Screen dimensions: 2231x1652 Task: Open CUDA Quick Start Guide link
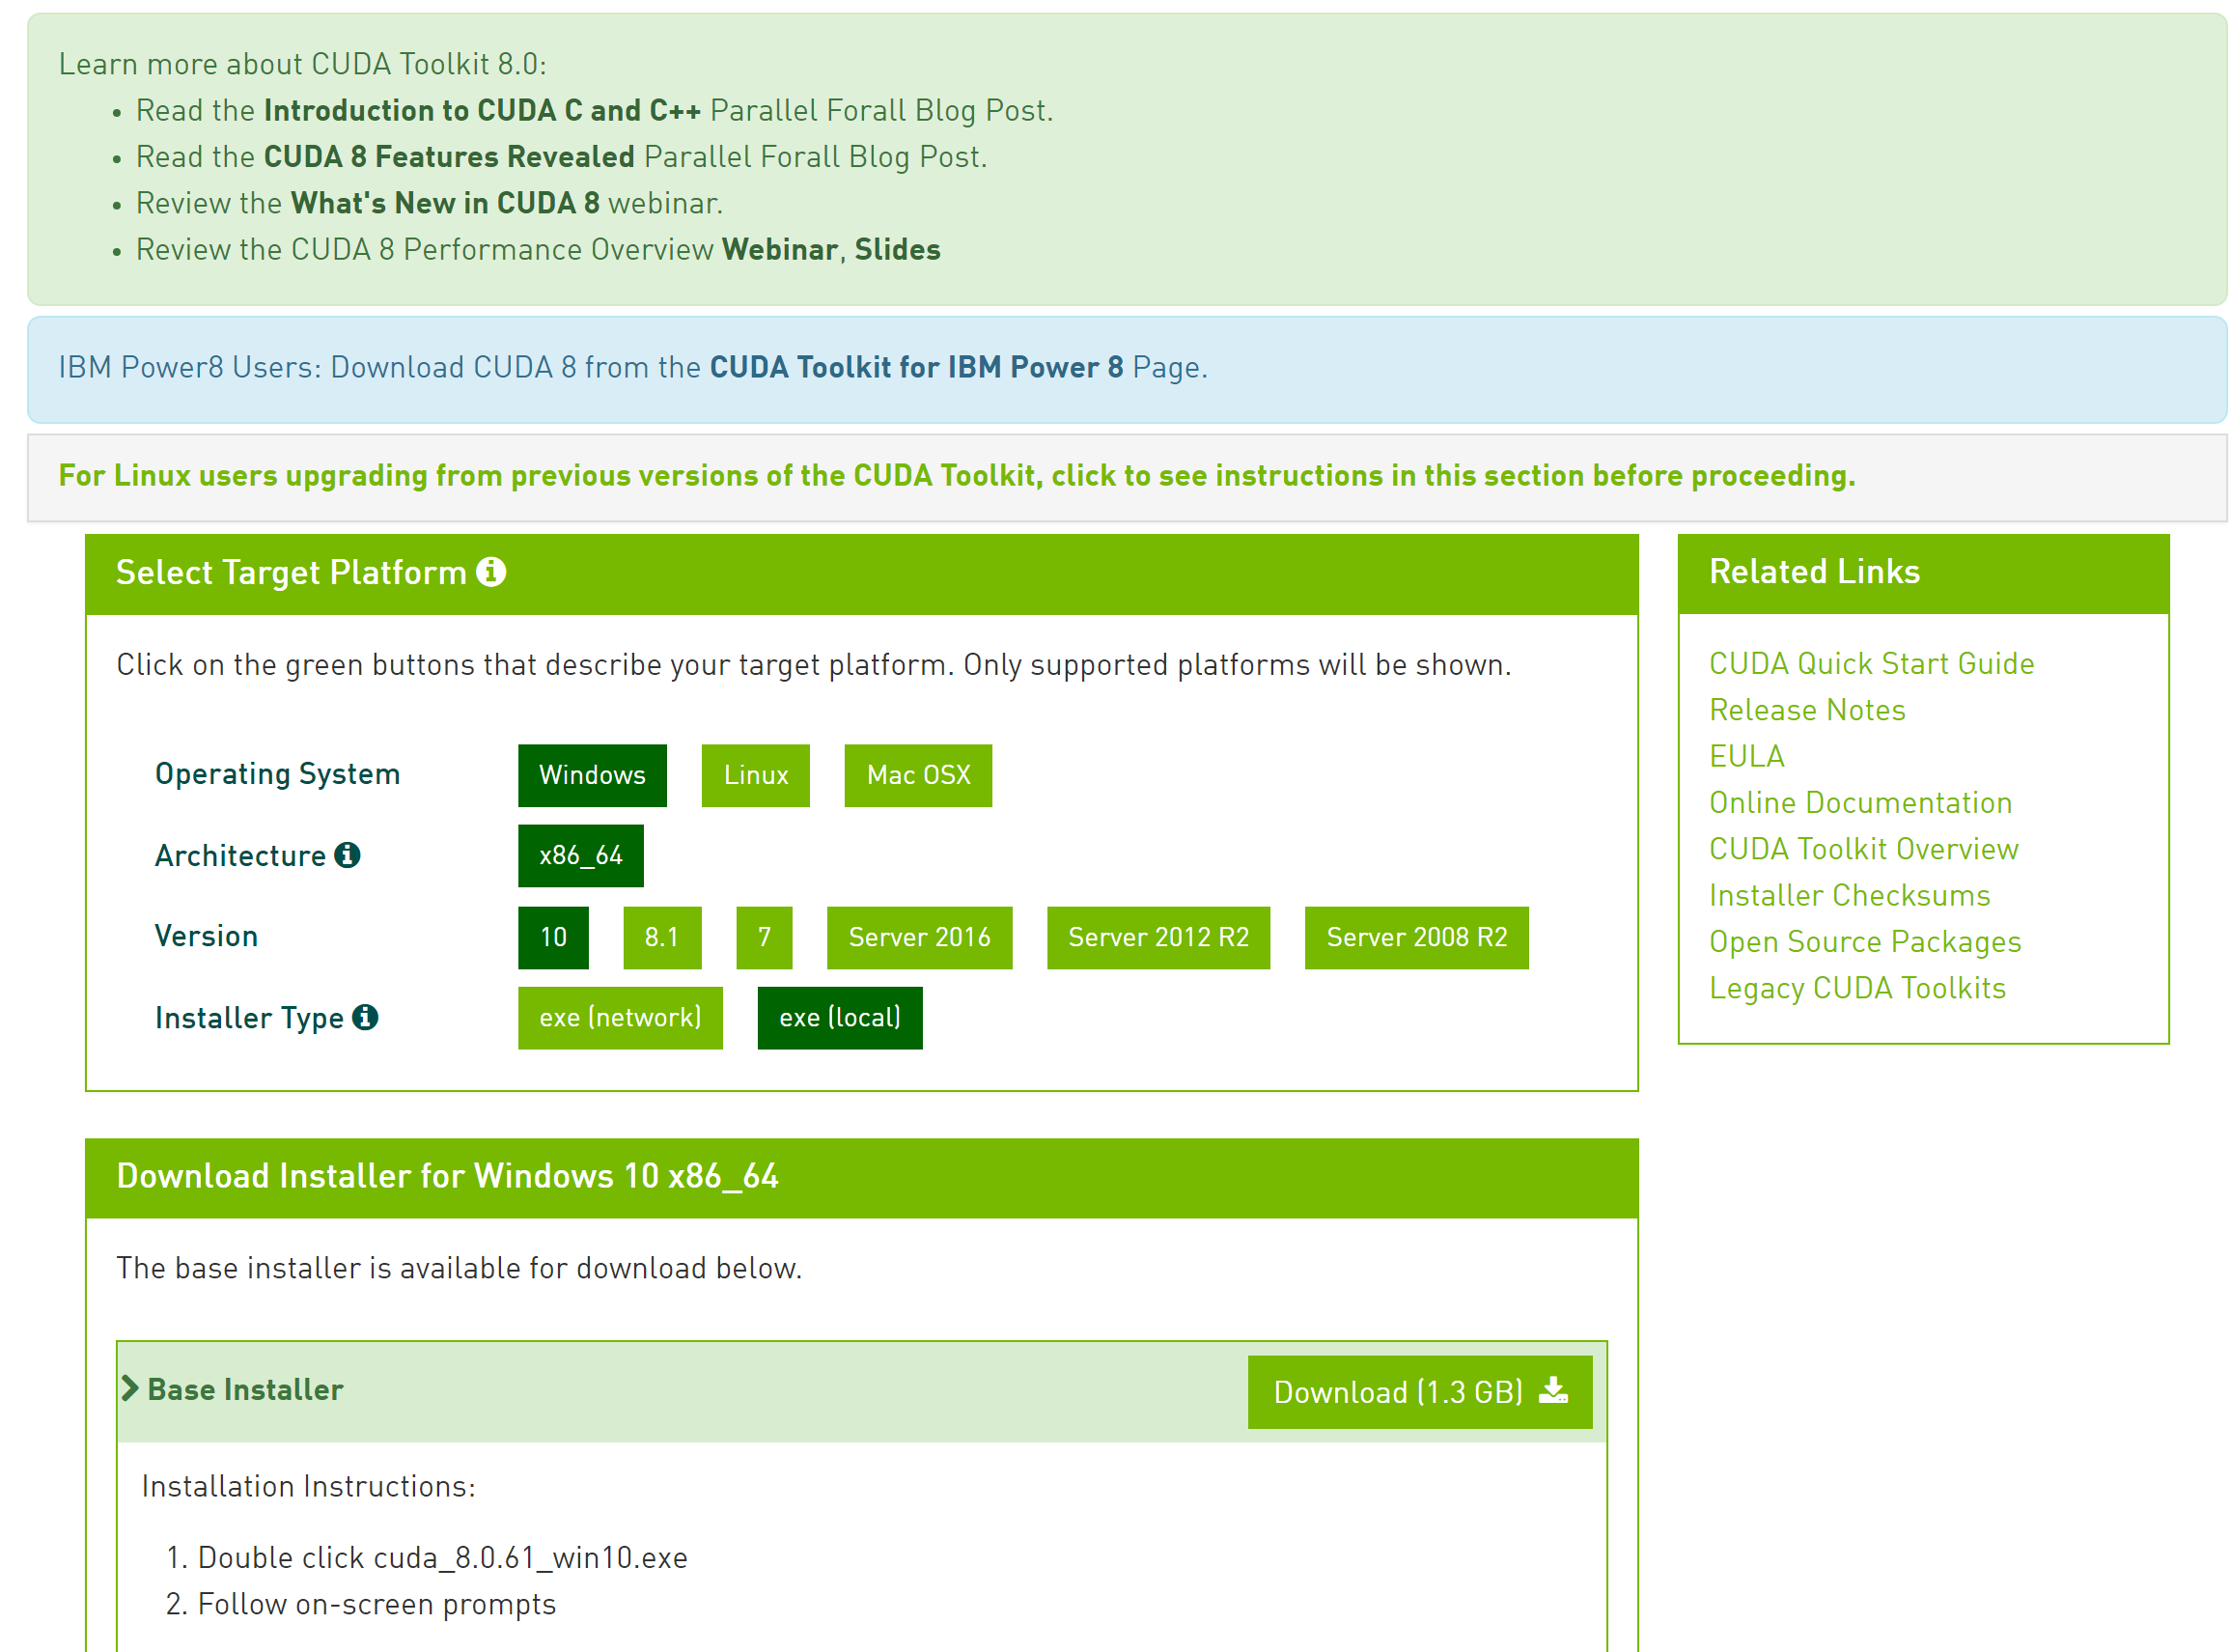click(x=1871, y=664)
